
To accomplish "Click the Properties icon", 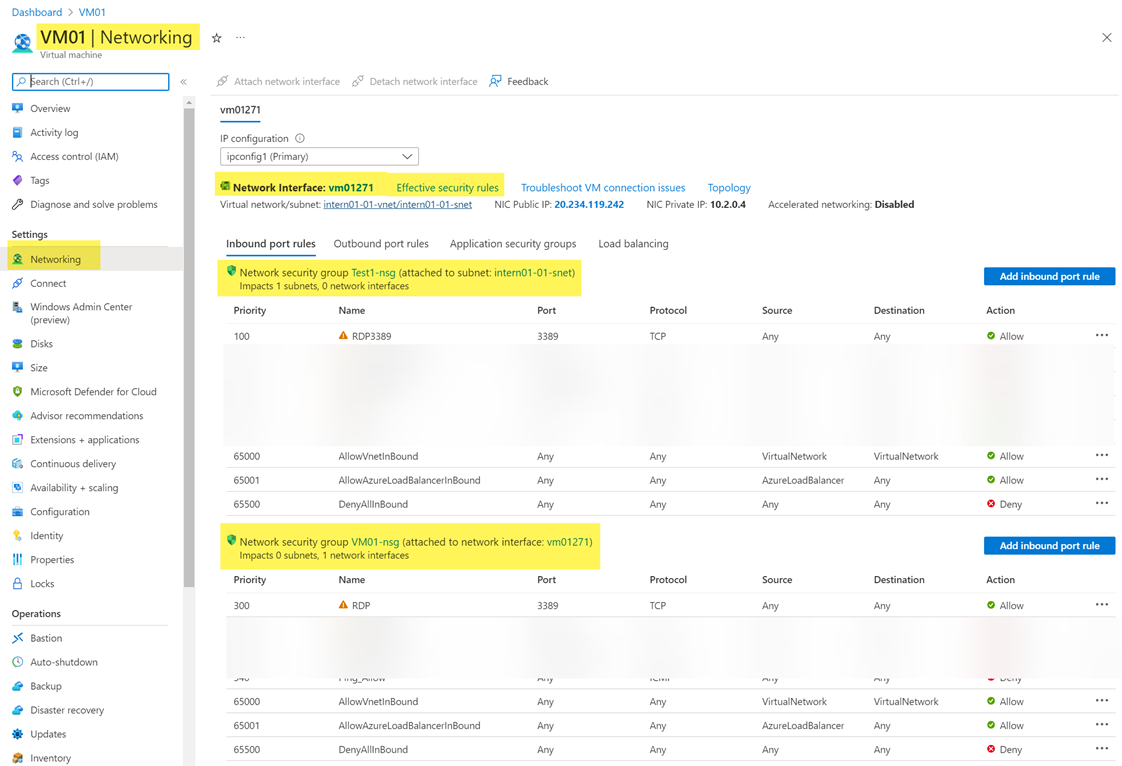I will [18, 559].
